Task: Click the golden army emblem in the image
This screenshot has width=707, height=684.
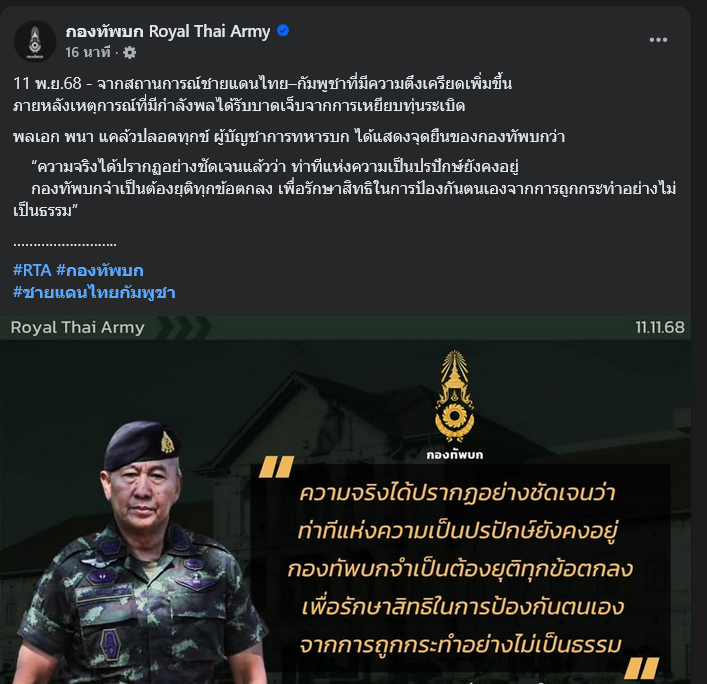Action: [454, 397]
